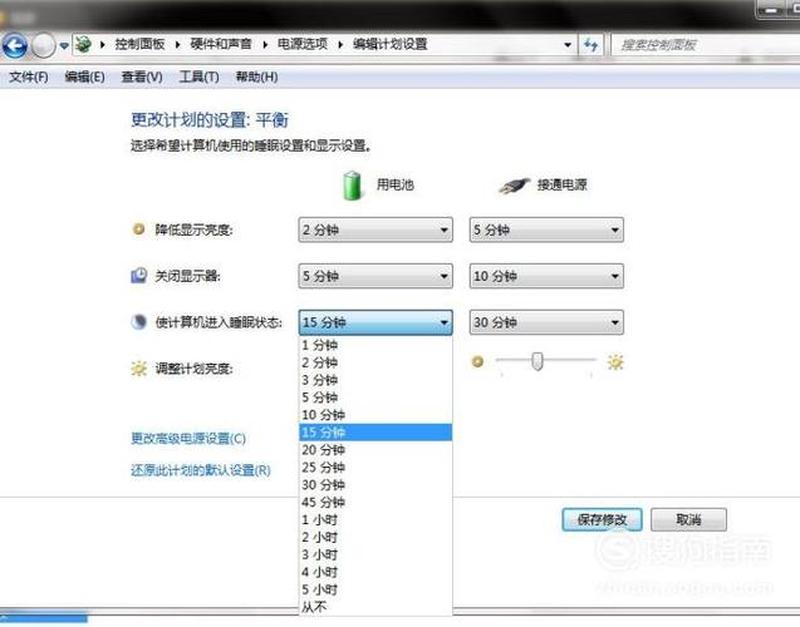
Task: Click the 搜索控制面板 search field
Action: pyautogui.click(x=707, y=45)
